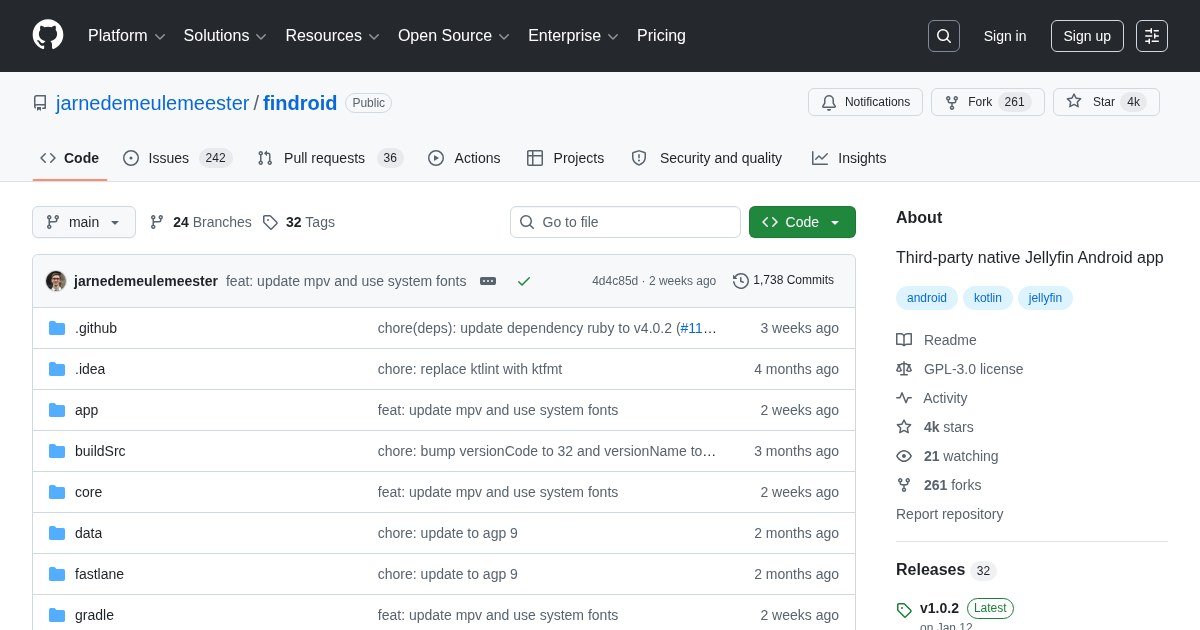This screenshot has height=630, width=1200.
Task: Click the license scale icon
Action: (904, 369)
